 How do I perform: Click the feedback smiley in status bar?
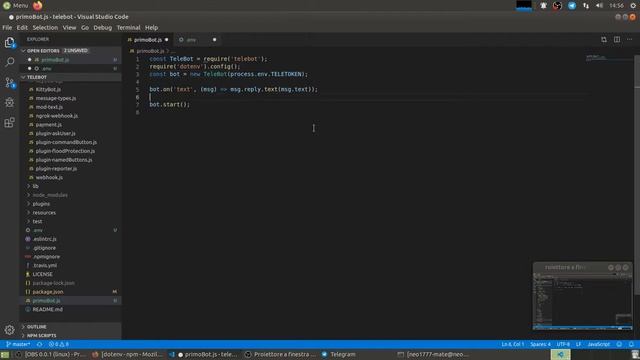click(619, 344)
